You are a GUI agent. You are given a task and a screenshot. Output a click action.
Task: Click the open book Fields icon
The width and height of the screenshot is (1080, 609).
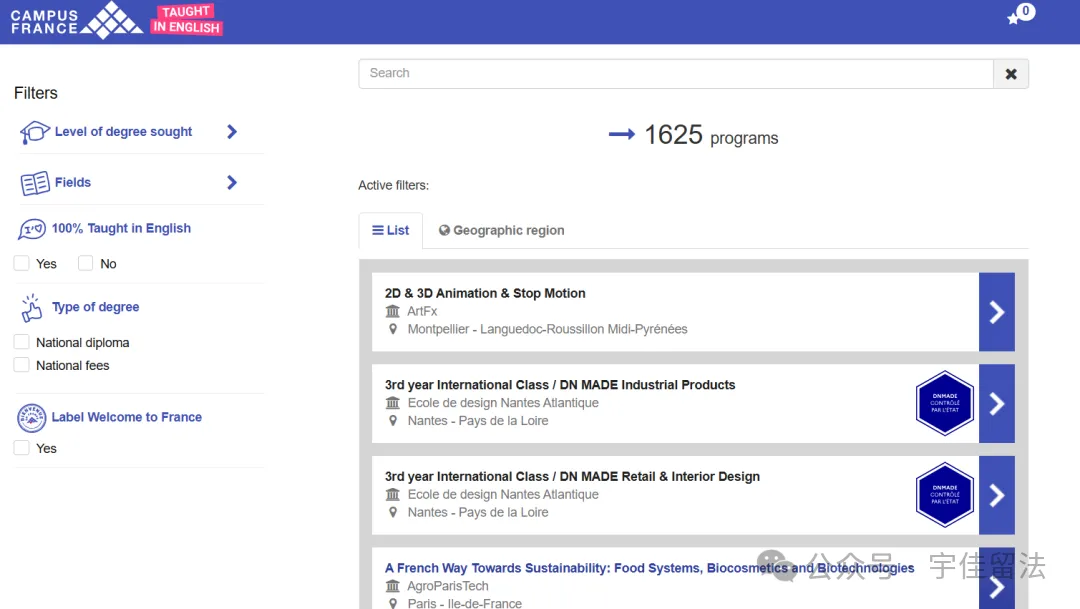pos(34,183)
